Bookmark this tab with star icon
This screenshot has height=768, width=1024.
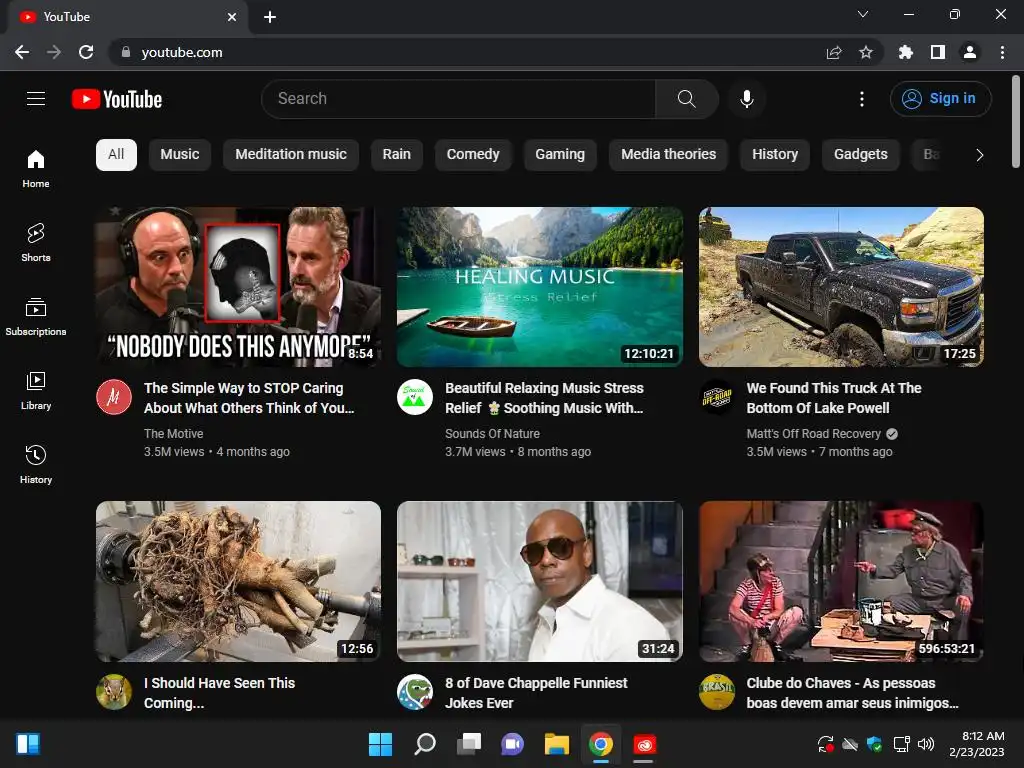coord(866,52)
